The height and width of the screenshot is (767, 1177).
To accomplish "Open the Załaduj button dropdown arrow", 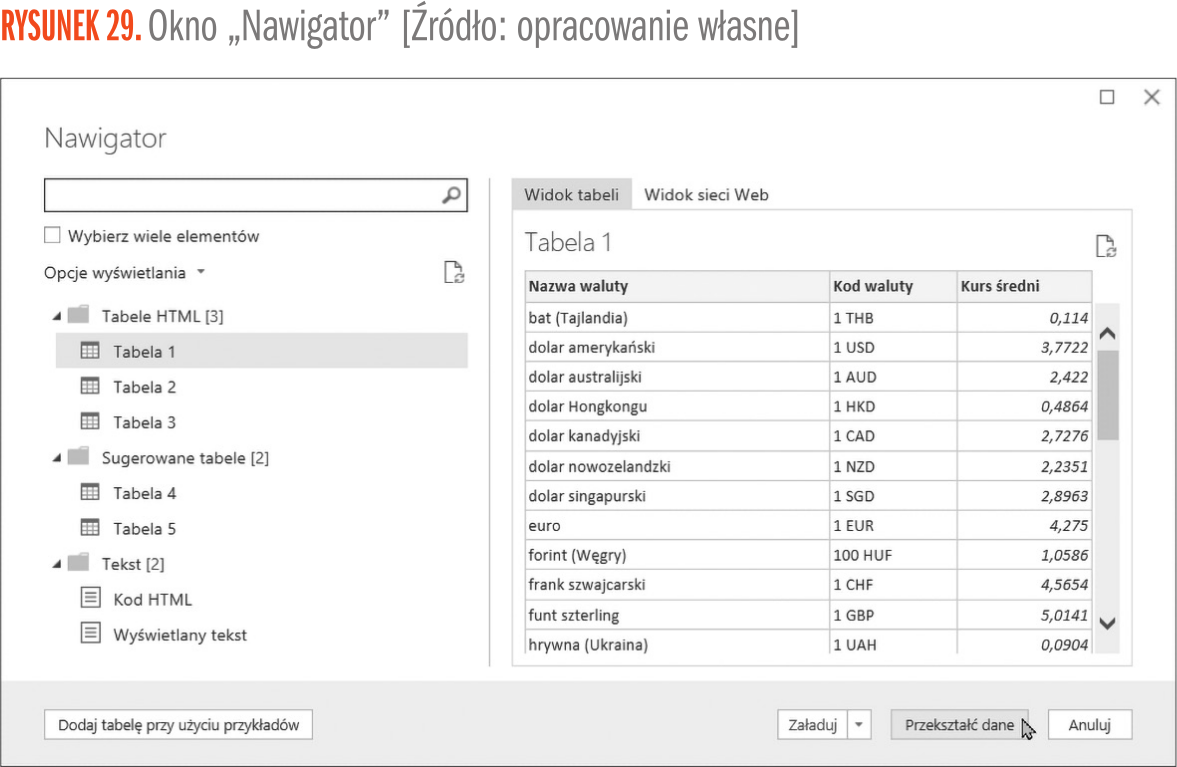I will pos(859,726).
